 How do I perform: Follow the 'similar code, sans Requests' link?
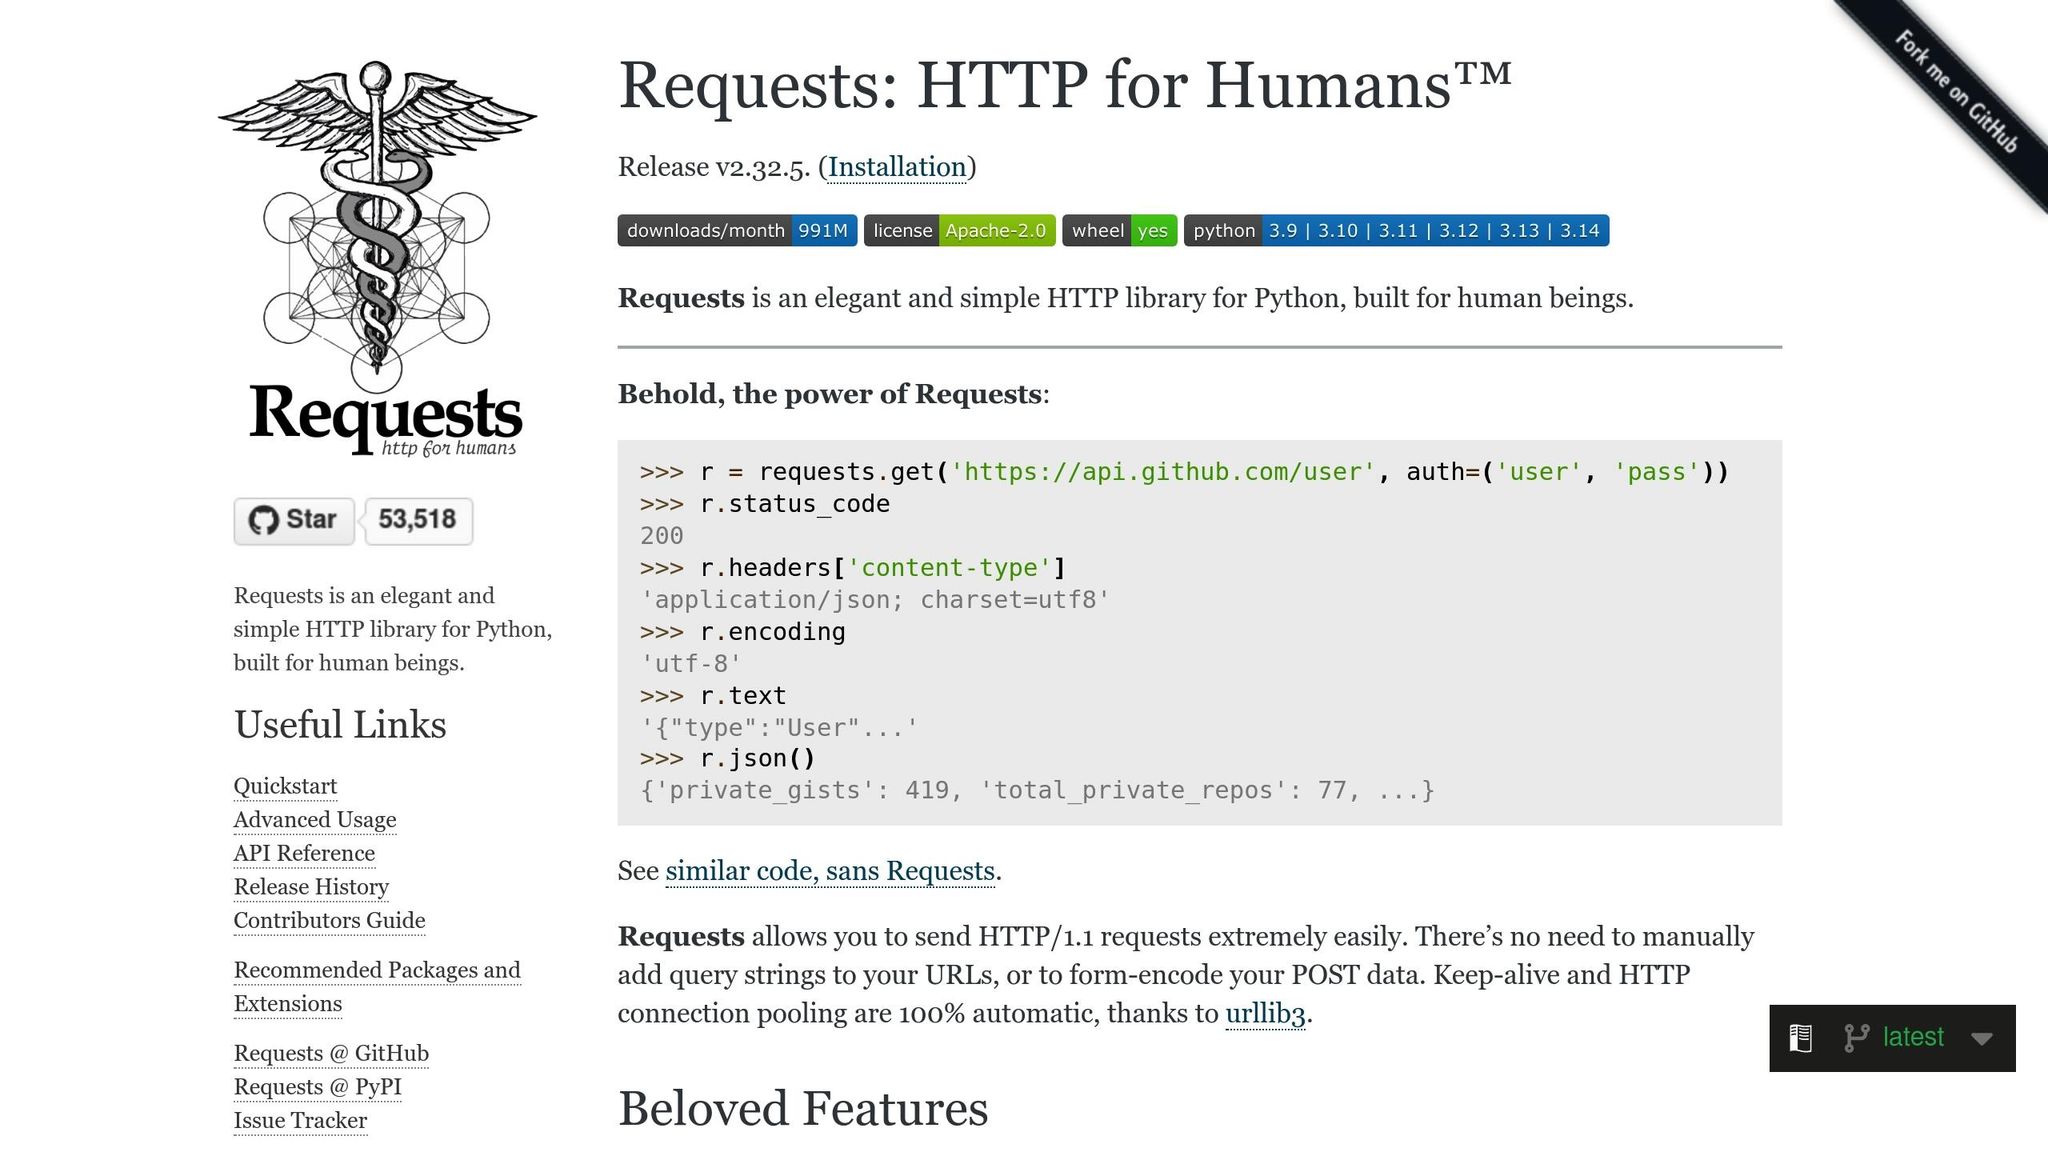pyautogui.click(x=829, y=871)
